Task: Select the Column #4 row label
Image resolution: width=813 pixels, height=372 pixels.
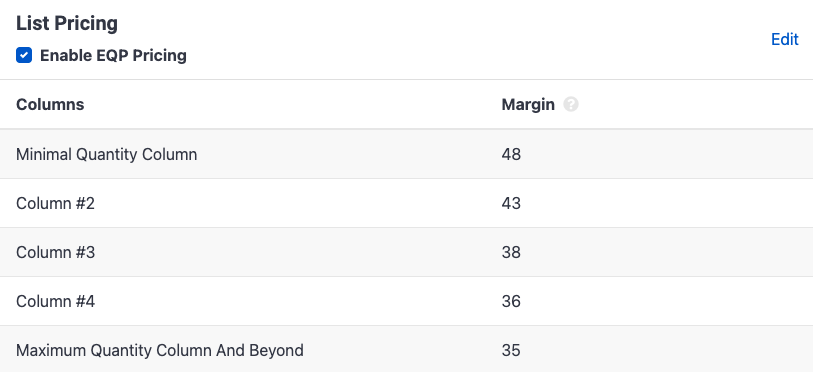Action: 55,301
